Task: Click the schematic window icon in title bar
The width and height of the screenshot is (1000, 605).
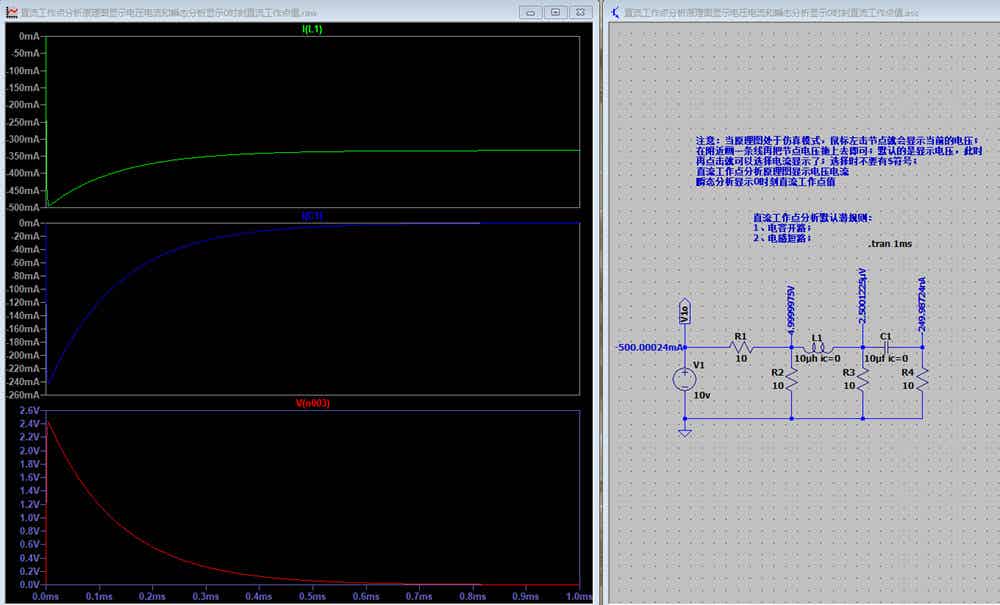Action: tap(615, 12)
